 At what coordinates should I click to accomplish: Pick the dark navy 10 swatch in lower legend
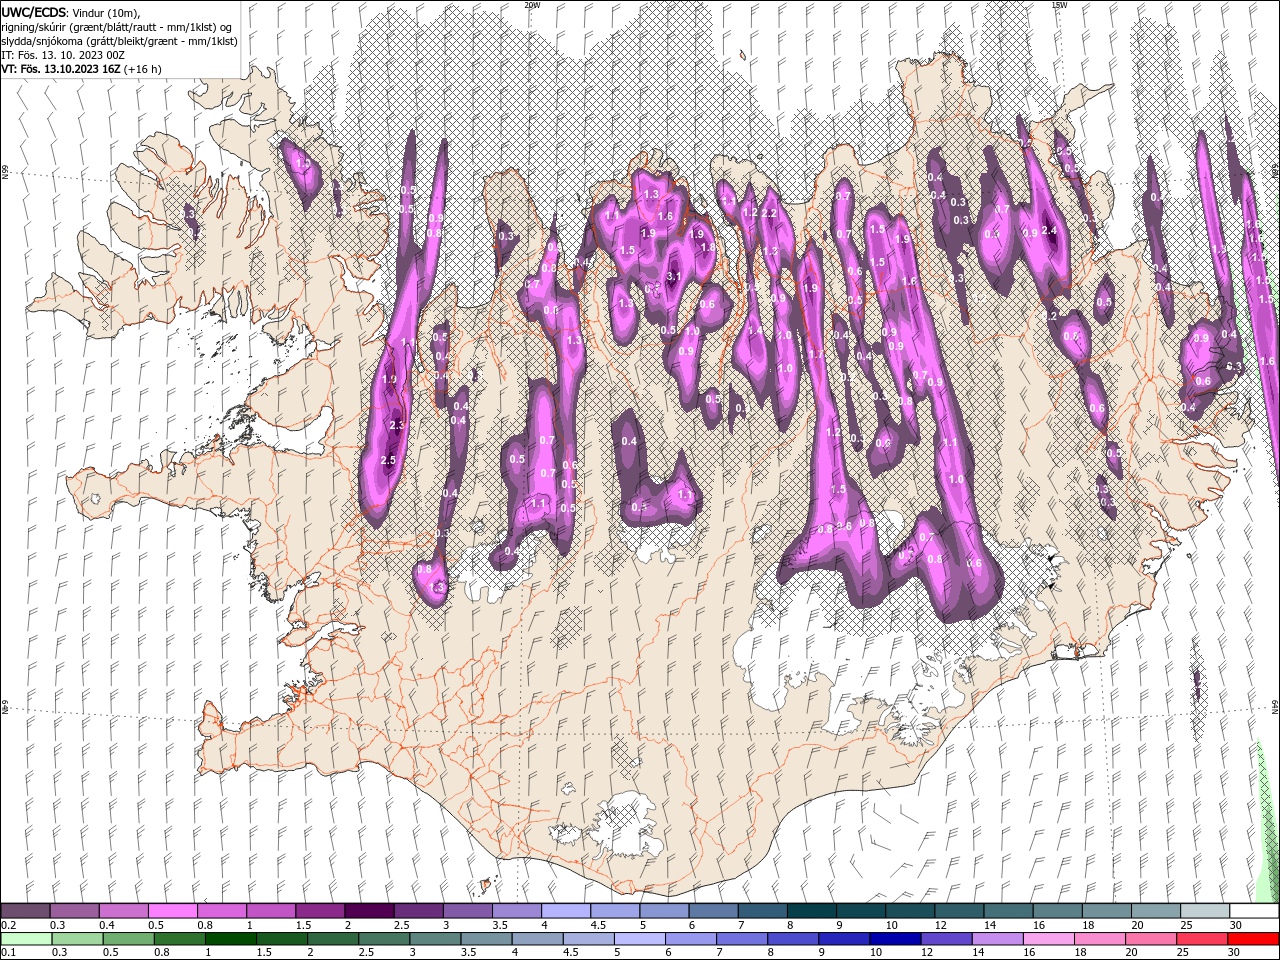click(x=893, y=939)
